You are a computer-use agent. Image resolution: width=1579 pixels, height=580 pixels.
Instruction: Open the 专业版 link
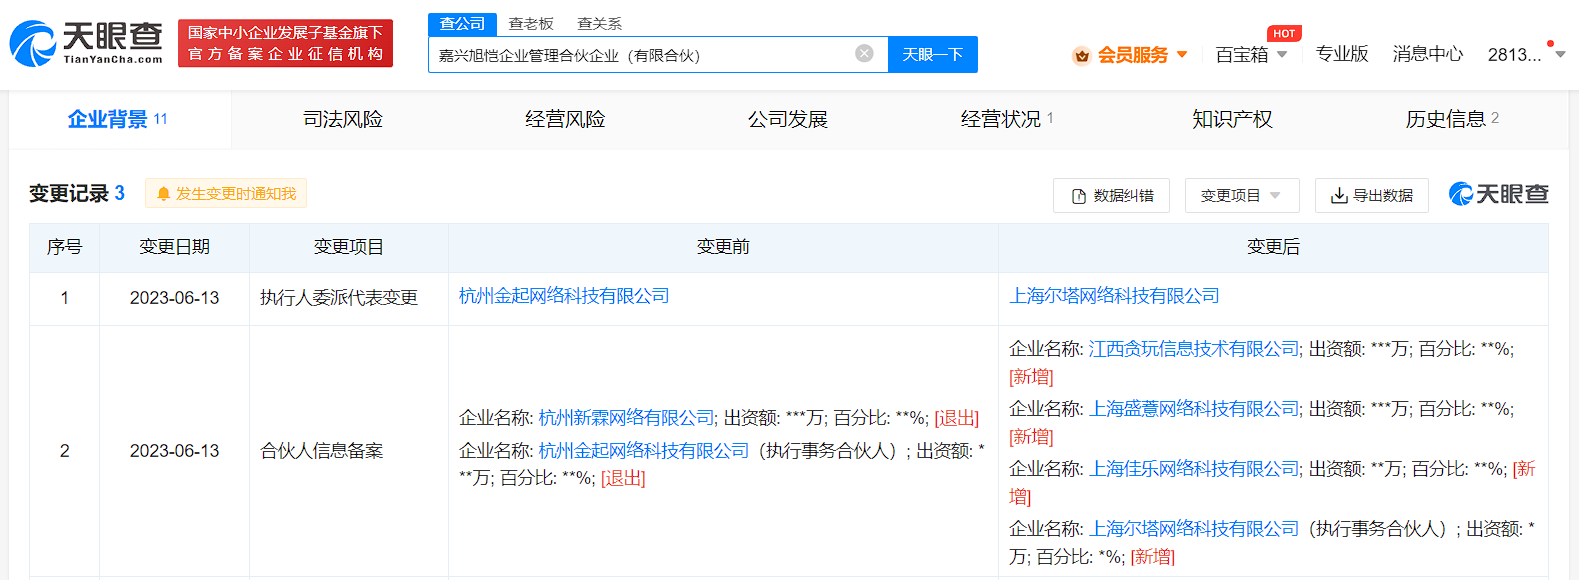[x=1342, y=55]
